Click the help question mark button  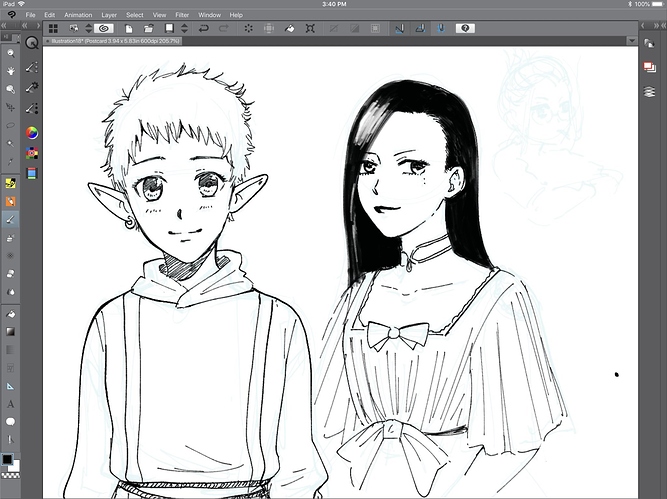pyautogui.click(x=465, y=29)
